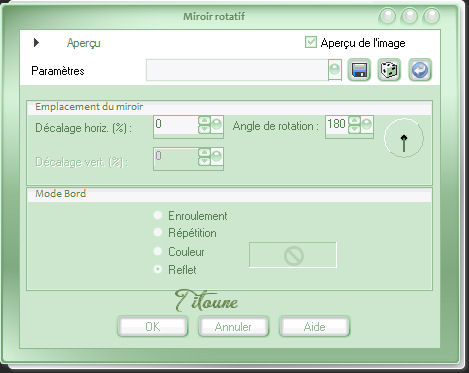Select the Reflet edge mode
This screenshot has width=469, height=373.
(158, 269)
